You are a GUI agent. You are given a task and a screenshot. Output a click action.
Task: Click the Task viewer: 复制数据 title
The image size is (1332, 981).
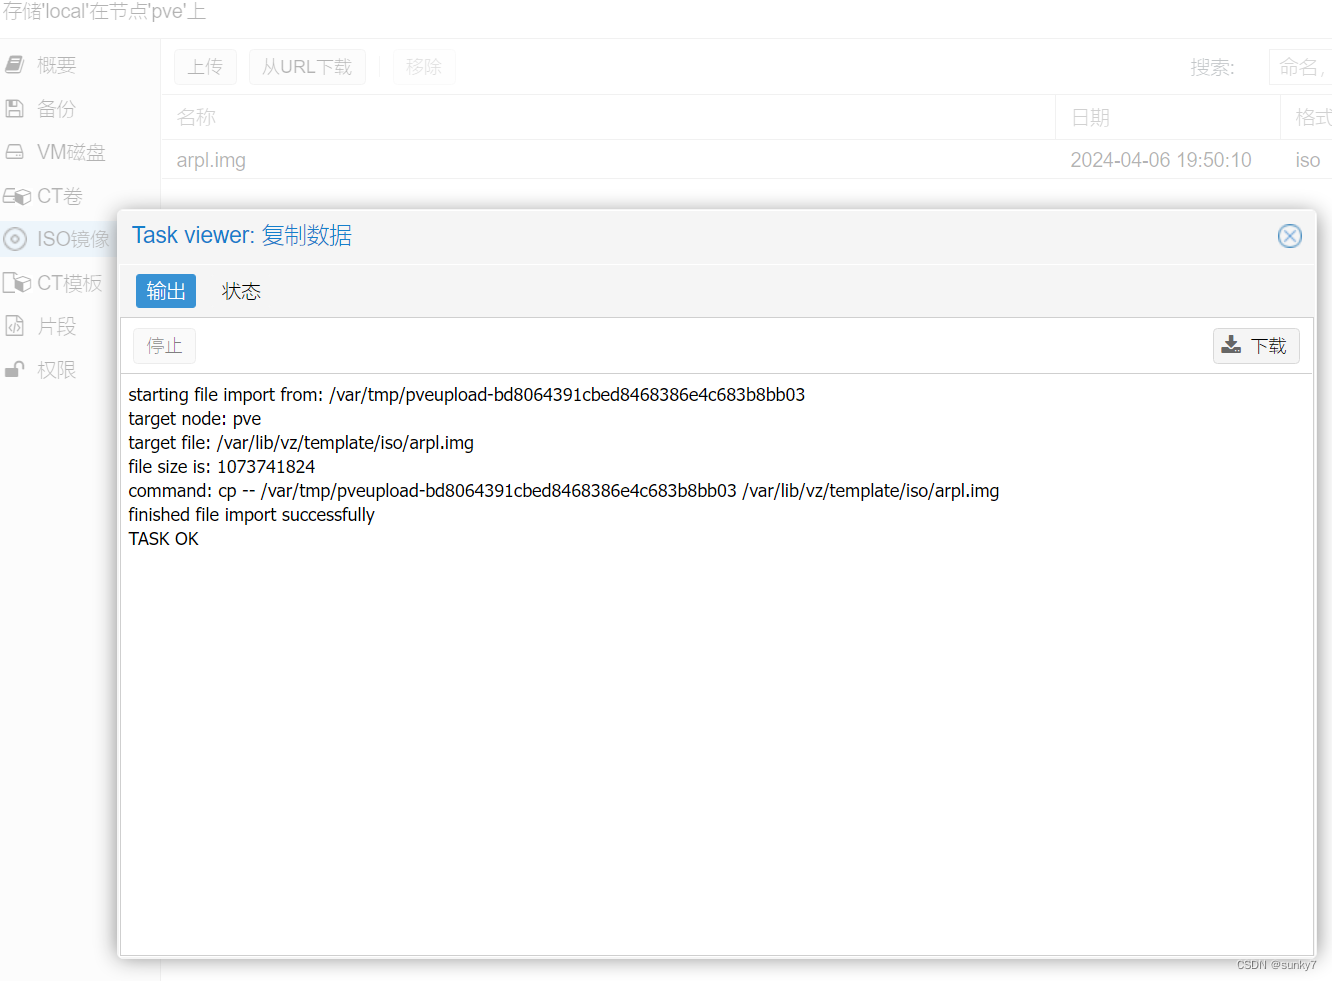pyautogui.click(x=242, y=236)
